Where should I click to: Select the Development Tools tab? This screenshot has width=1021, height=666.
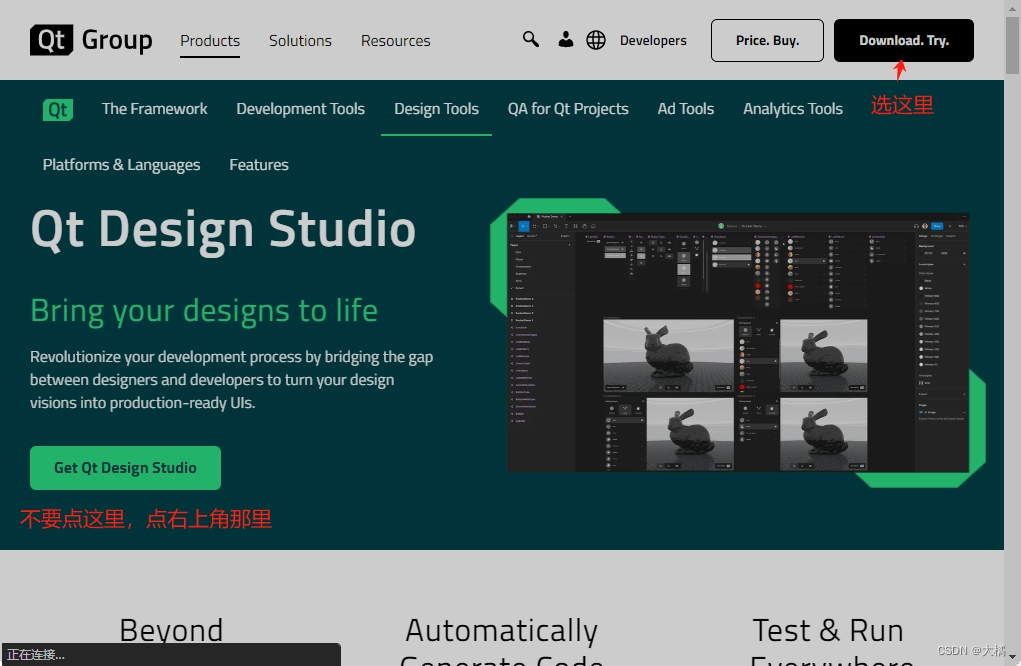tap(300, 109)
